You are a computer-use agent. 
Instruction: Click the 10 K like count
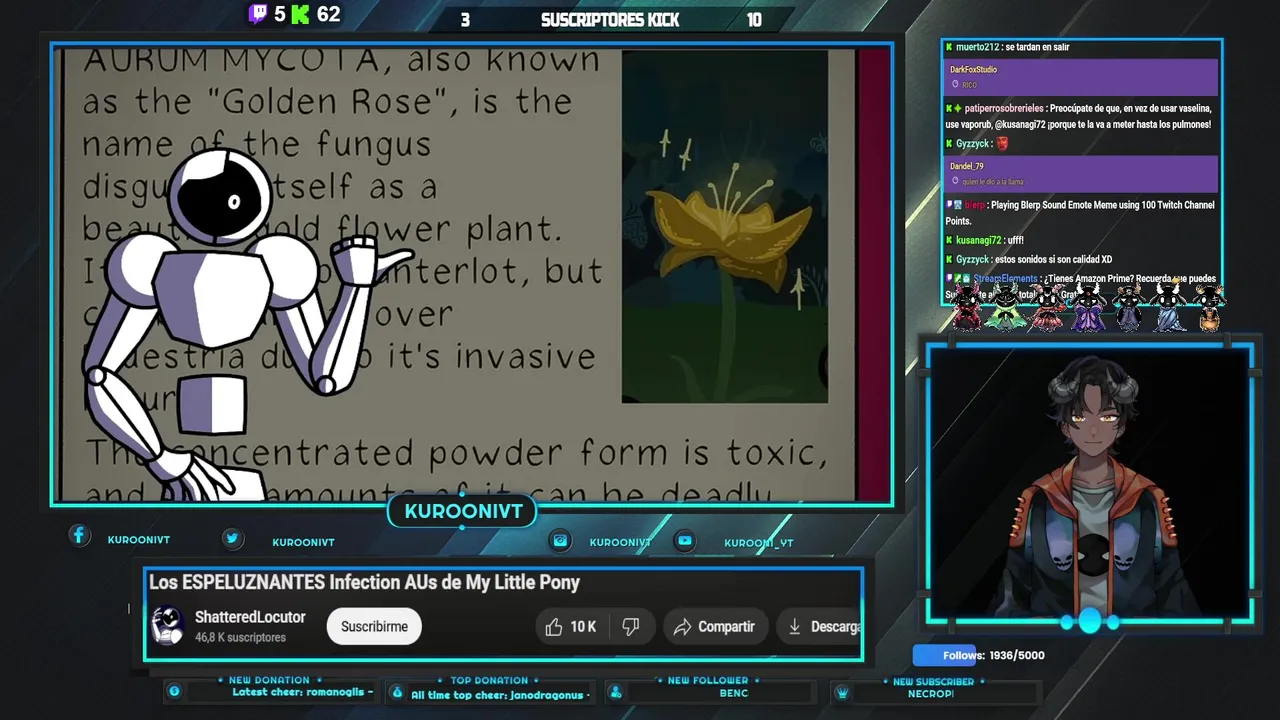(583, 627)
